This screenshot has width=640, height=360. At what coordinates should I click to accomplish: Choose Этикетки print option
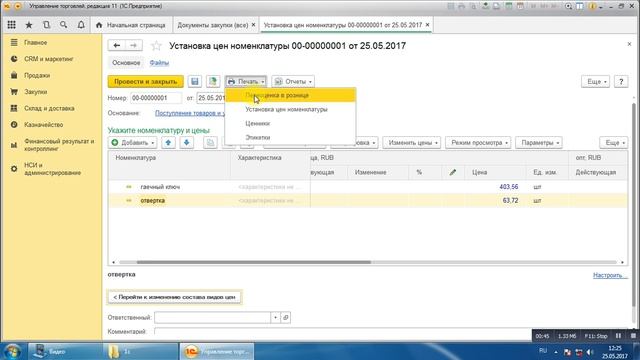[x=291, y=137]
